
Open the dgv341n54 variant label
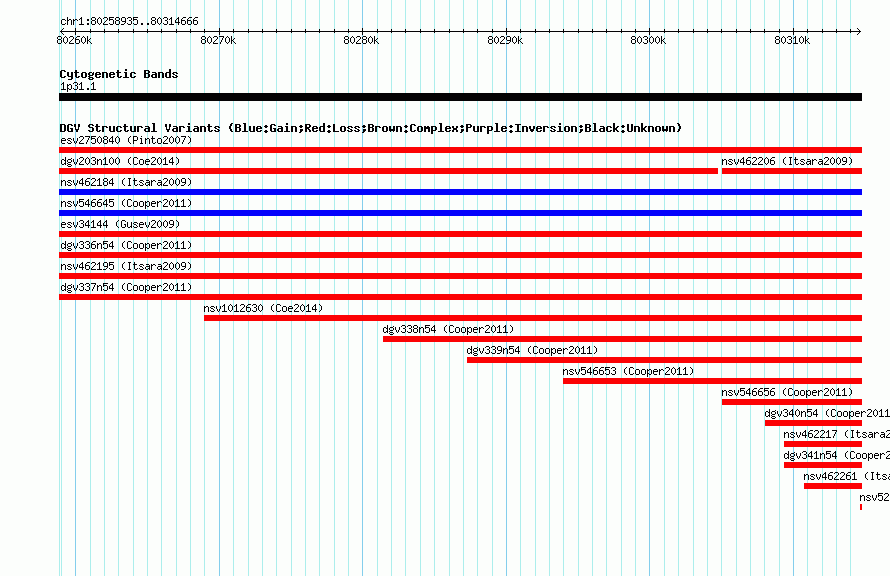coord(837,455)
